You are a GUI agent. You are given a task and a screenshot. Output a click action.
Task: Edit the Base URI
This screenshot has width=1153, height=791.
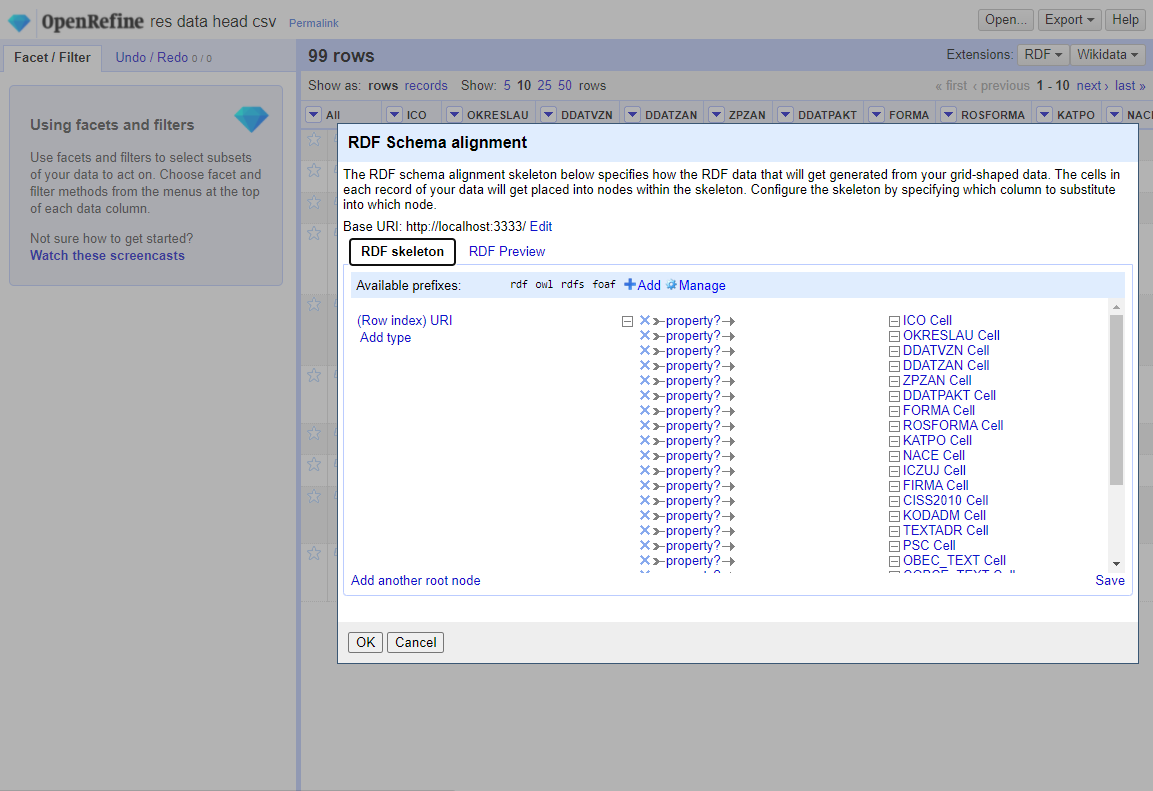[540, 226]
